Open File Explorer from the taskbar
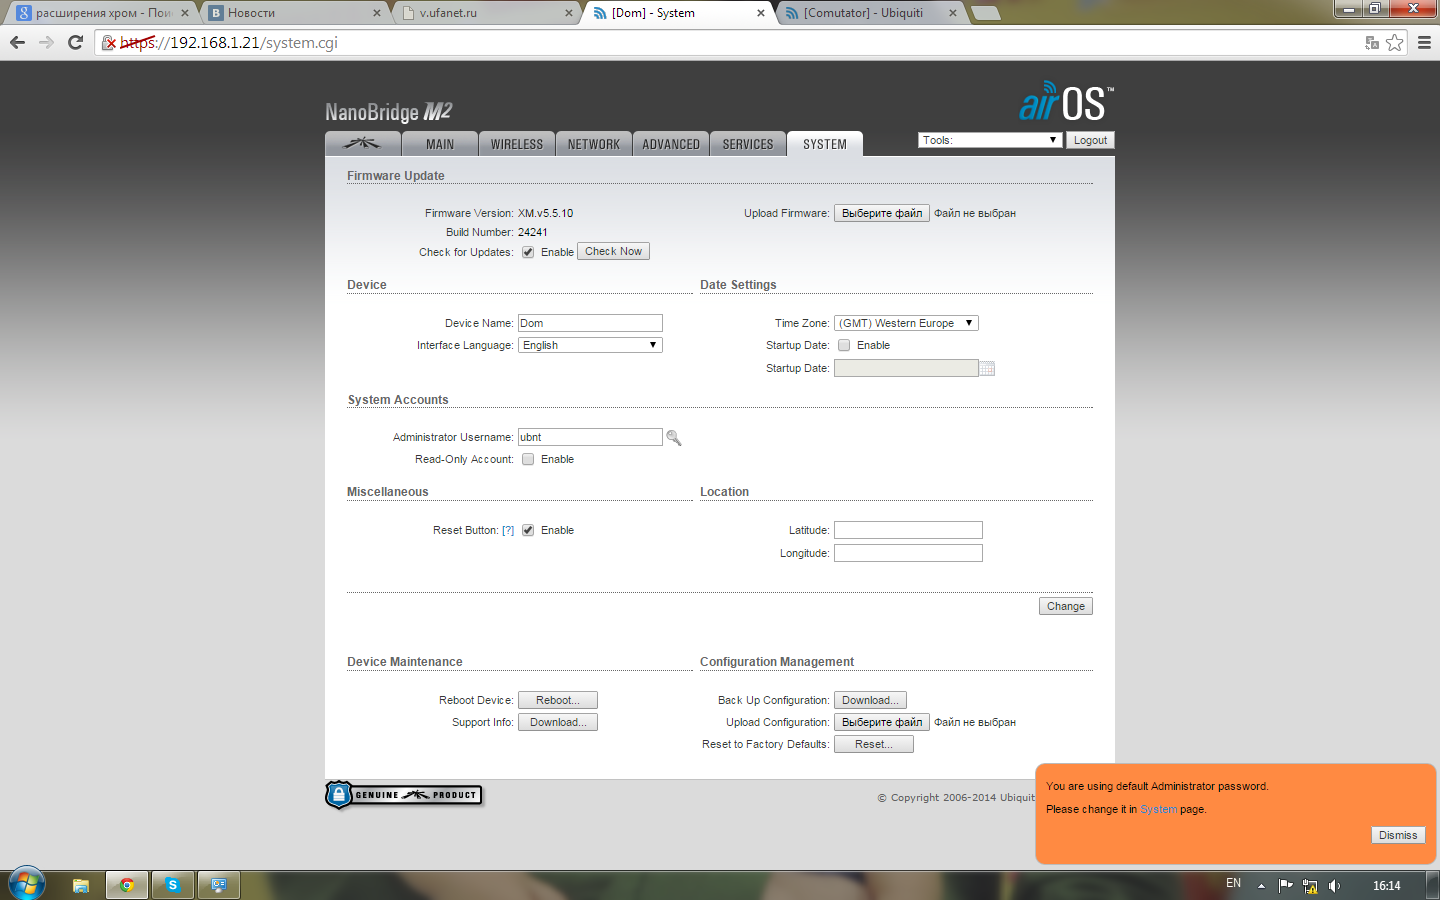This screenshot has height=900, width=1440. (81, 885)
